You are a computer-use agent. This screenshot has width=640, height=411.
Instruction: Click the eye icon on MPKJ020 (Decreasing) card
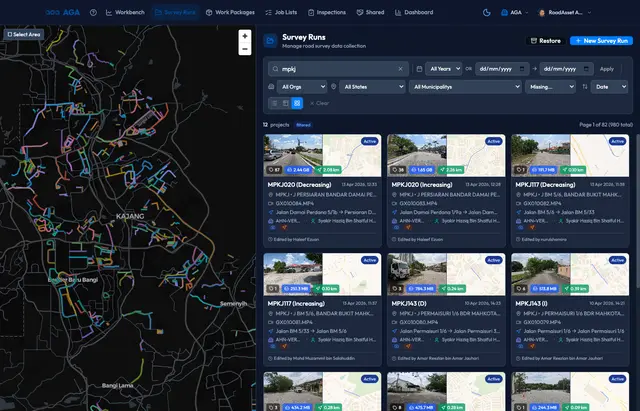(273, 227)
